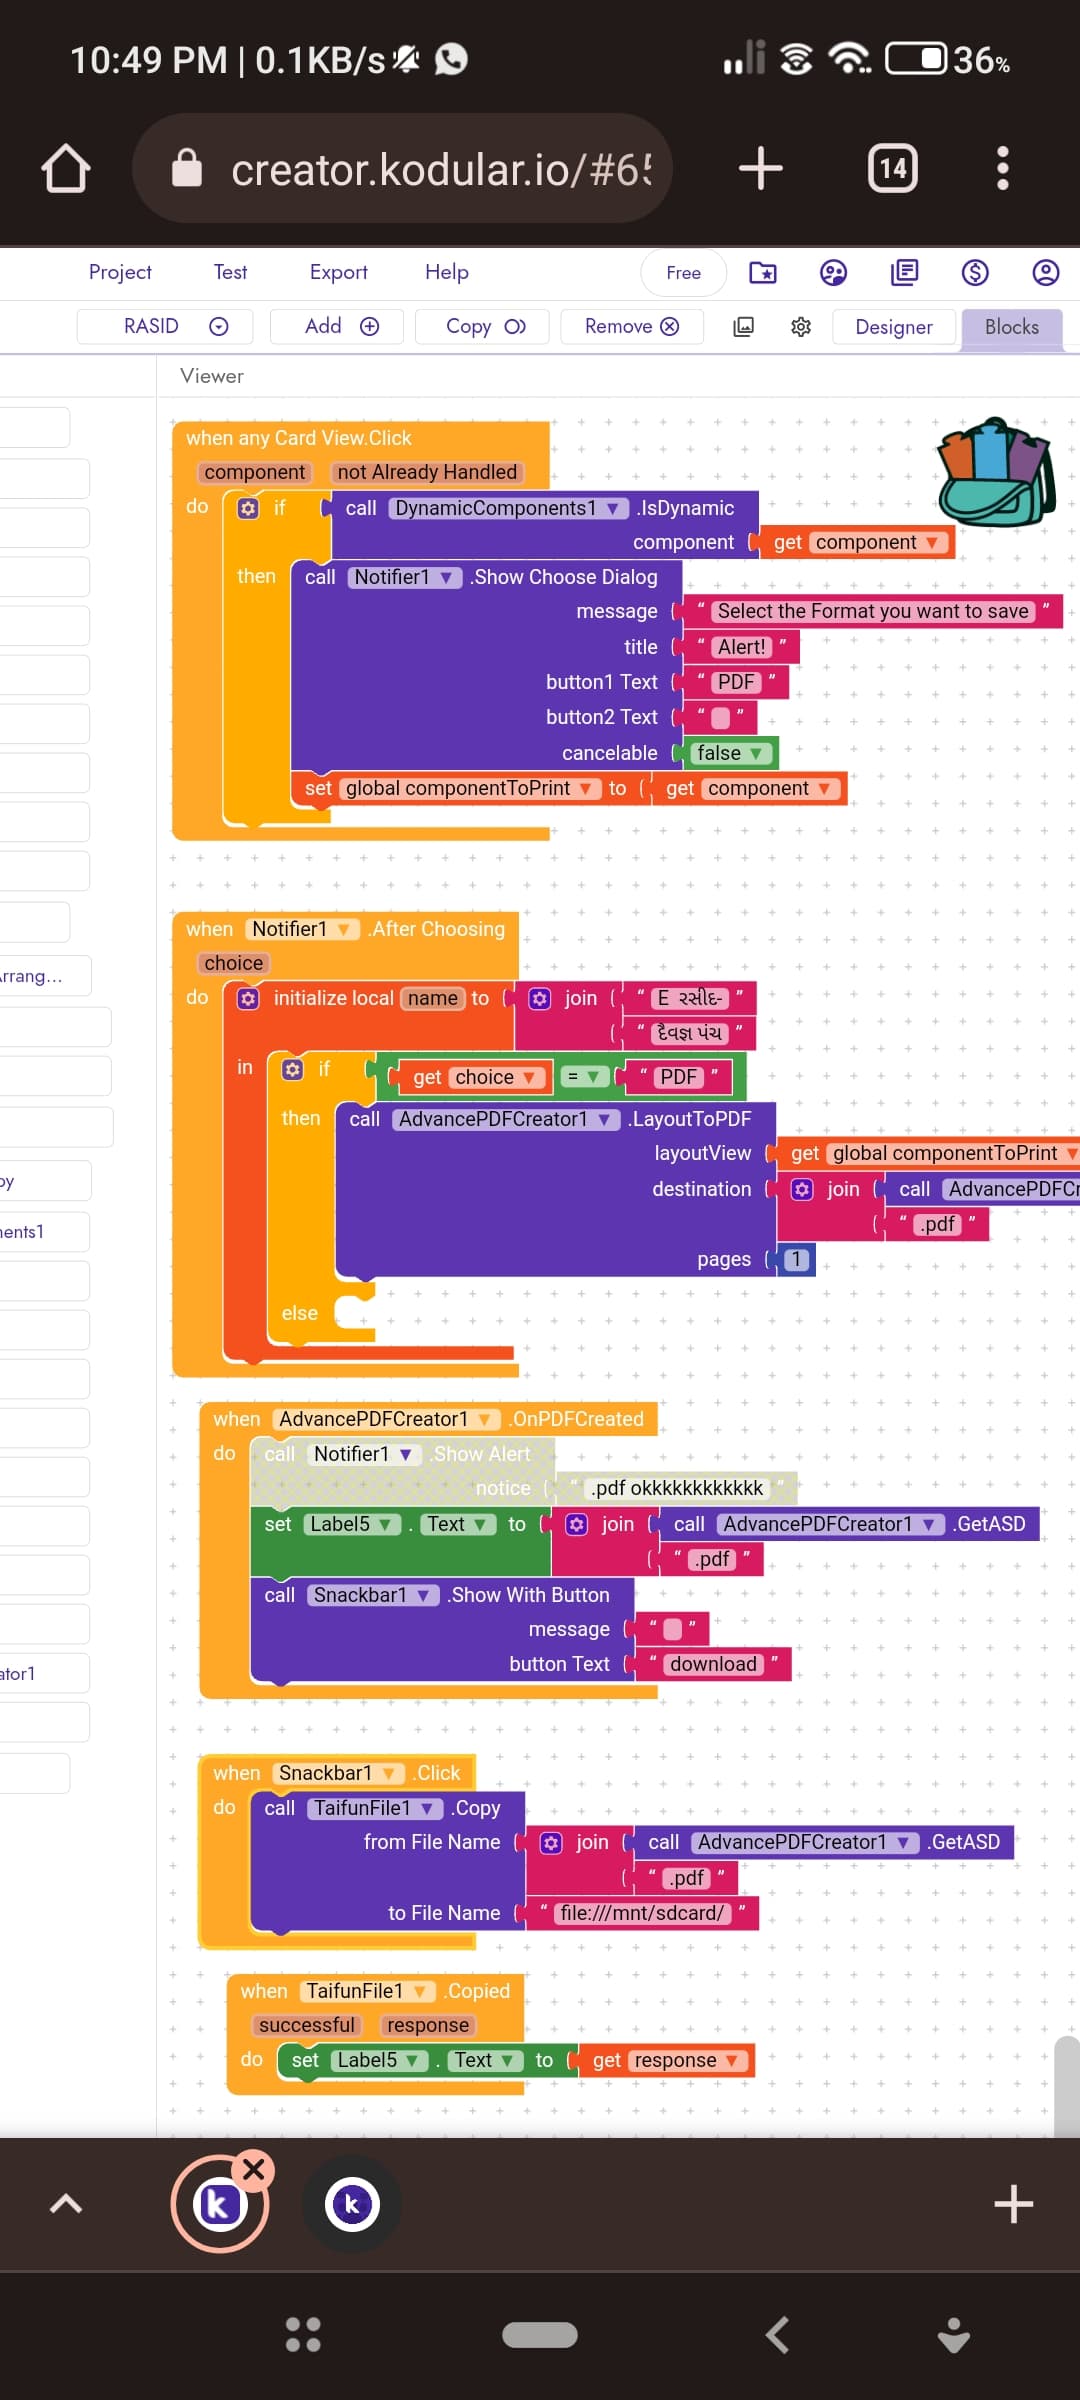
Task: Click mutator gear on E રસીદ join block
Action: coord(540,998)
